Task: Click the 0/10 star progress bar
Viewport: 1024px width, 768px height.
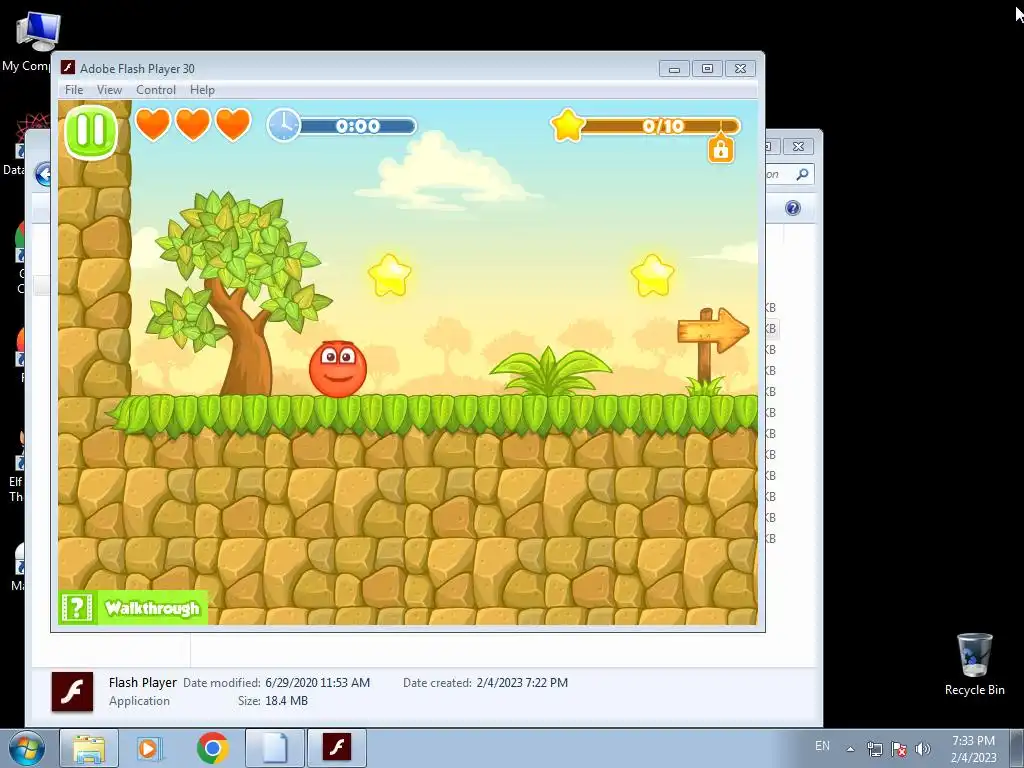Action: click(661, 125)
